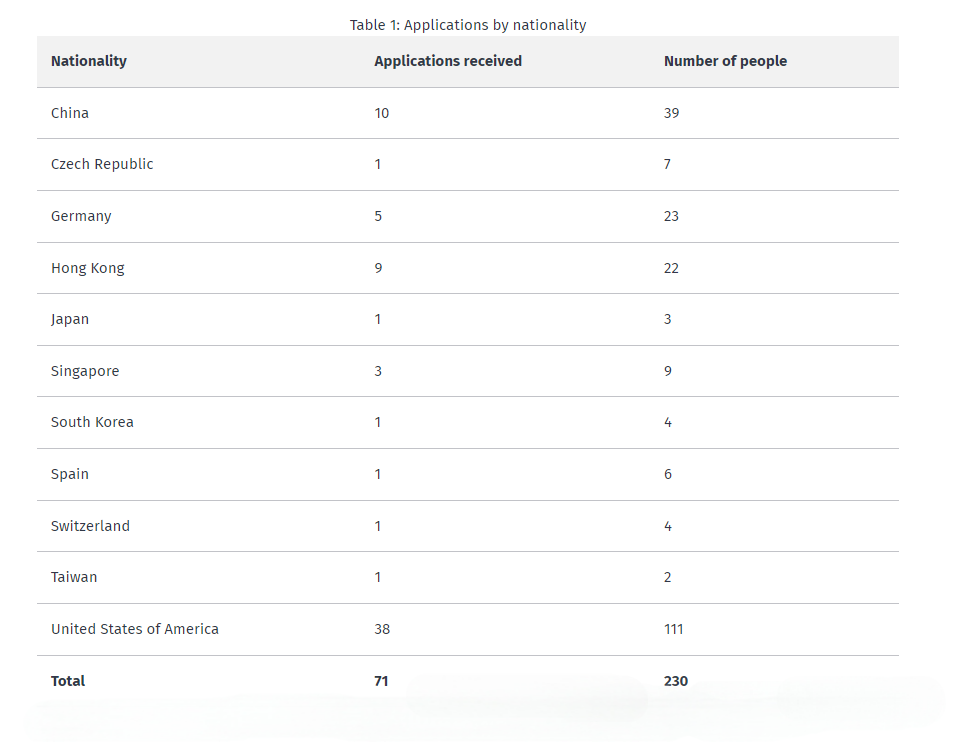Select the 'South Korea' nationality cell

(x=92, y=422)
